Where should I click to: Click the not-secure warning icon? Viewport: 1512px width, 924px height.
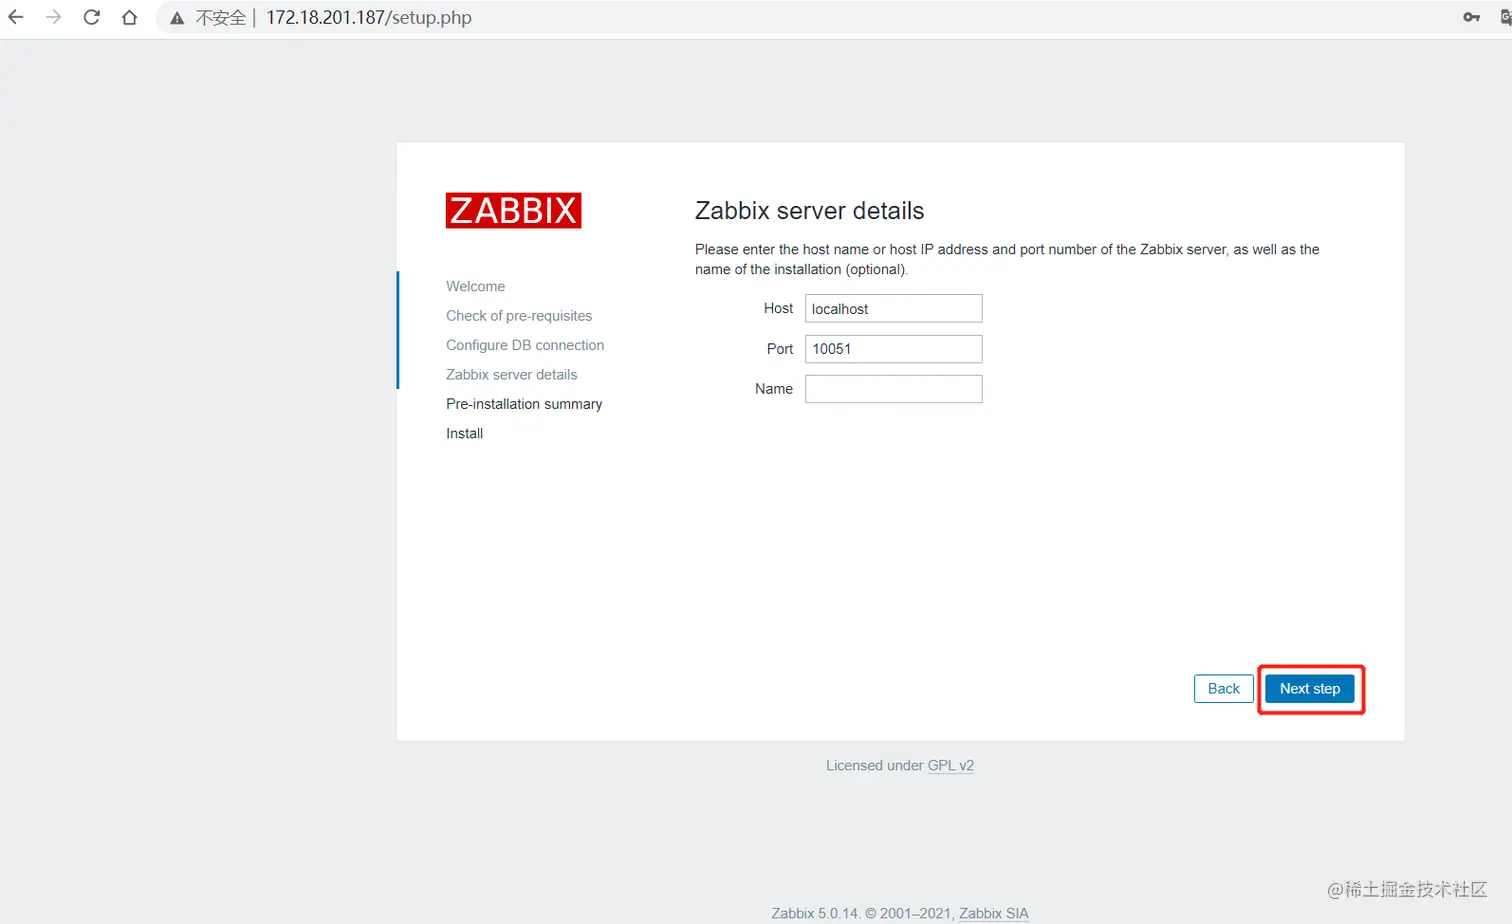177,18
